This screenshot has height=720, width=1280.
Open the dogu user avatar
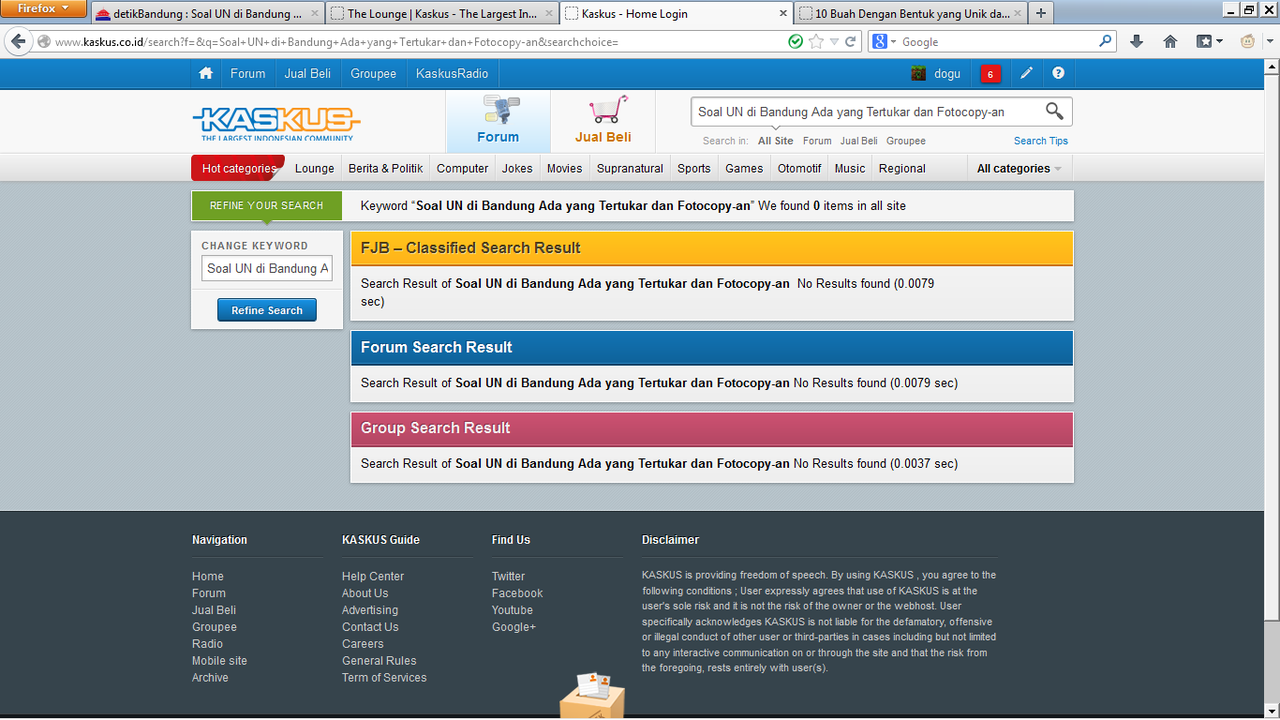(x=918, y=73)
